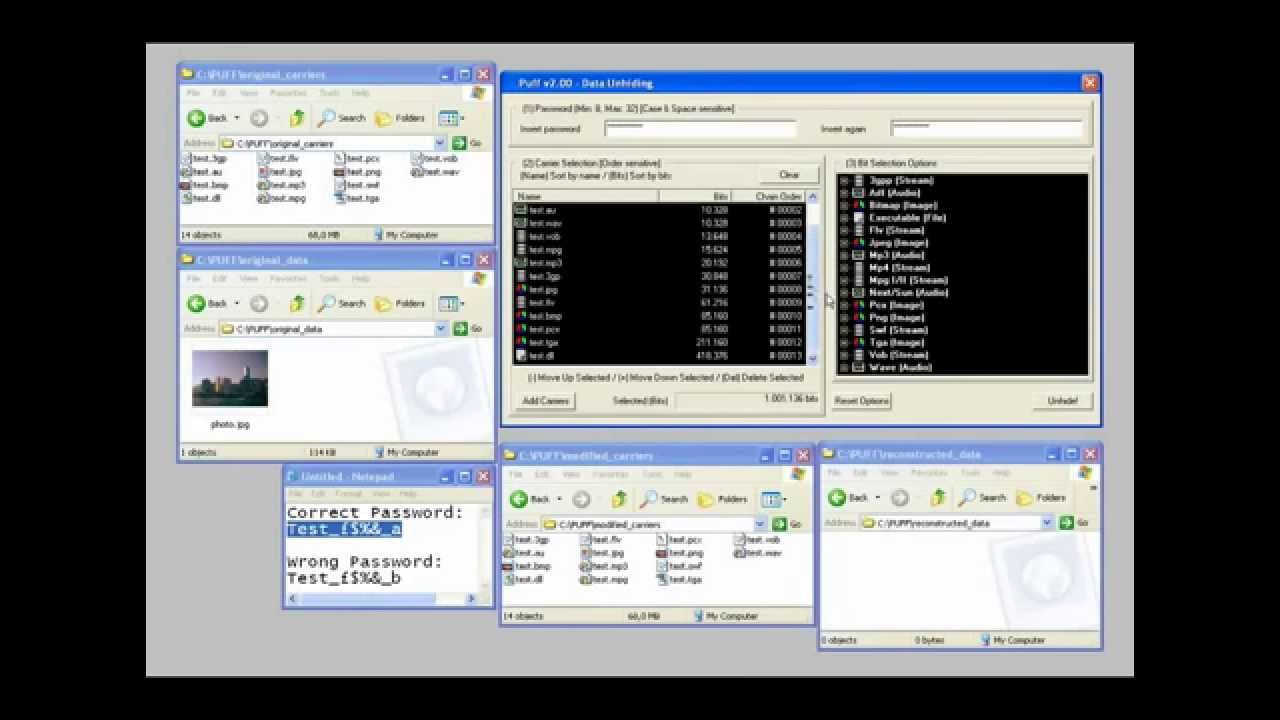Click Up folder icon in original_carriers window
Viewport: 1280px width, 720px height.
pyautogui.click(x=297, y=118)
